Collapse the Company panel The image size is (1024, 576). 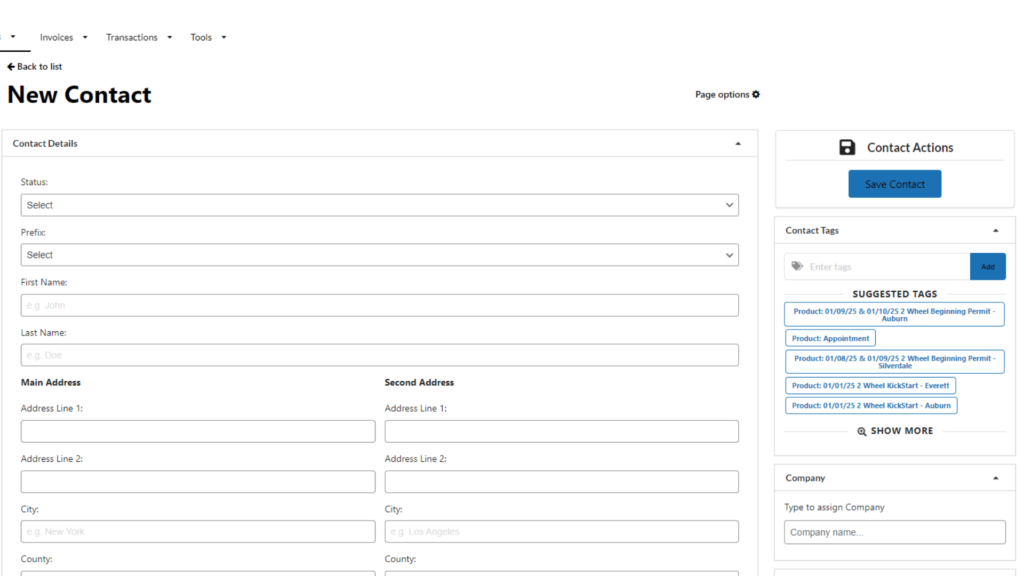point(995,478)
